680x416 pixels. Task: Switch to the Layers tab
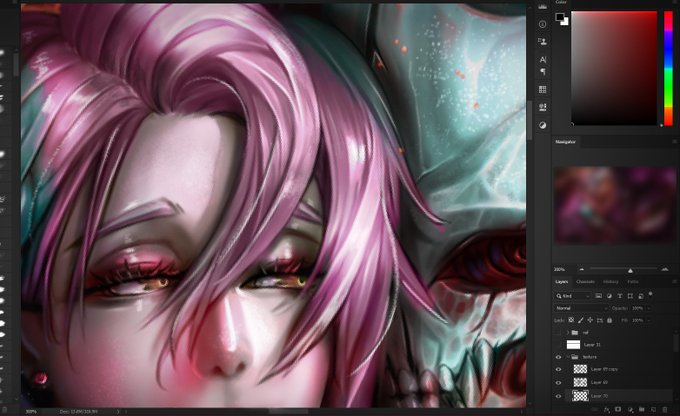click(x=562, y=282)
